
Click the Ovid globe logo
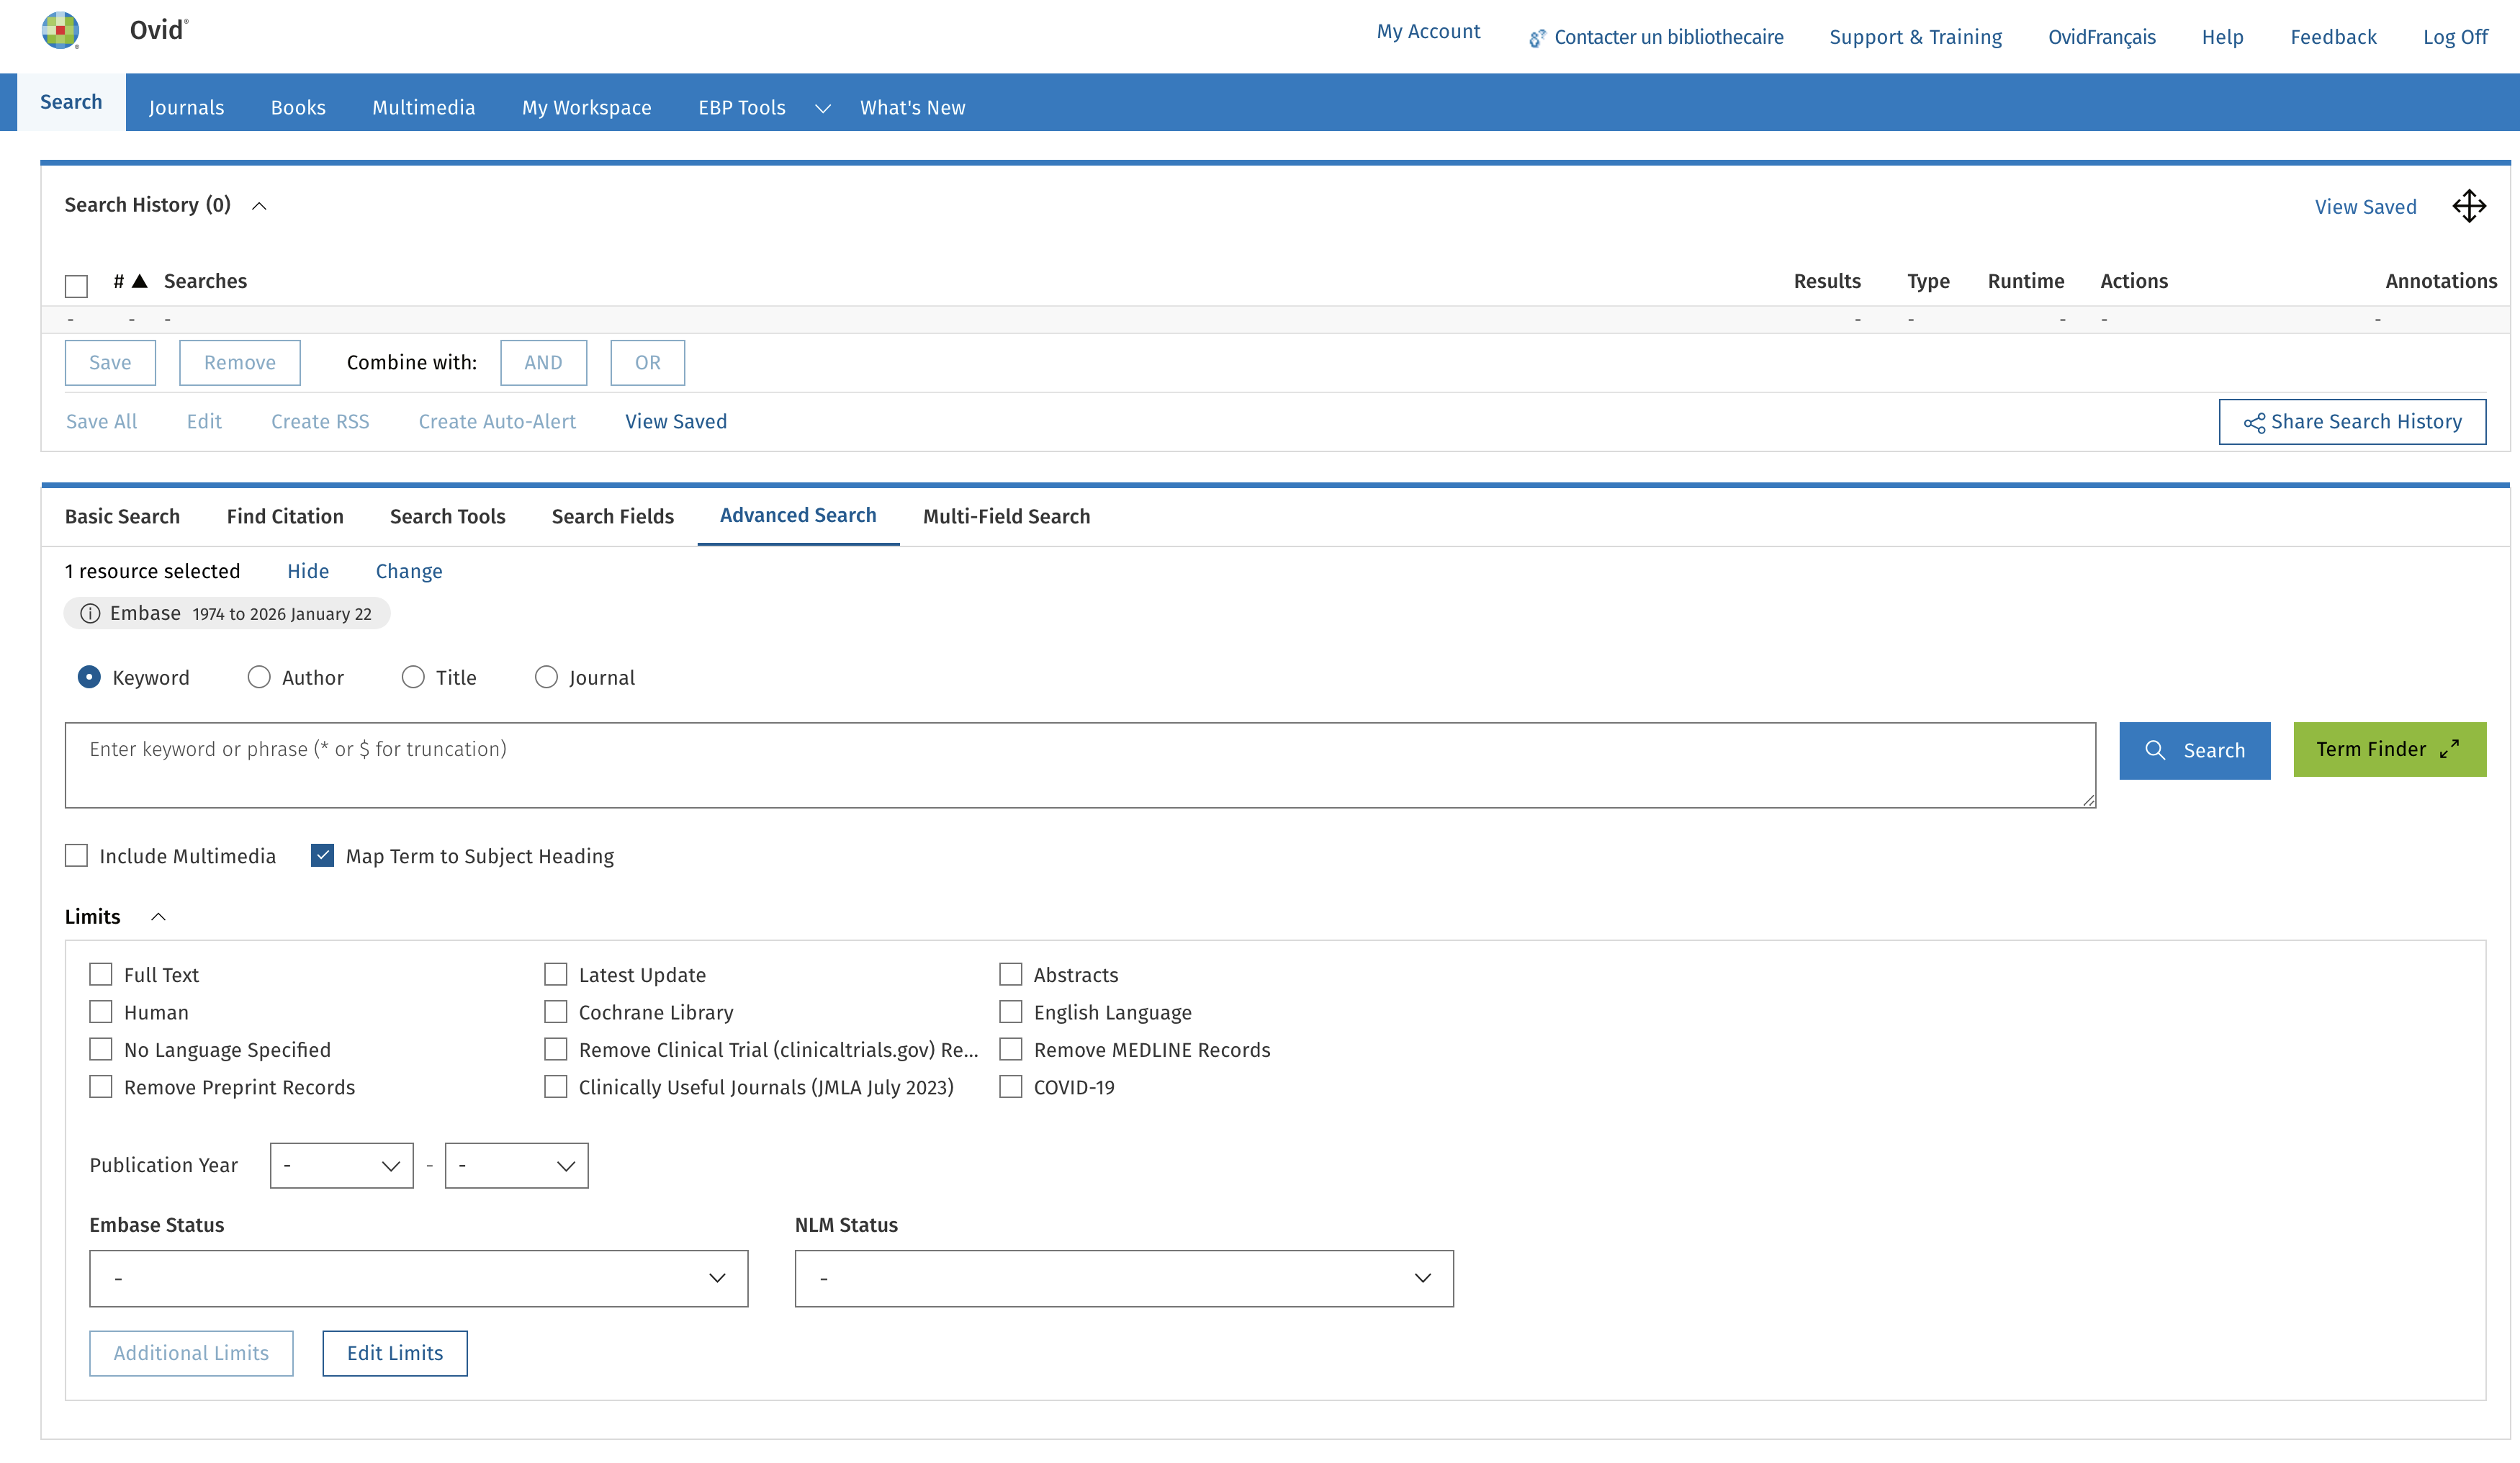coord(60,30)
